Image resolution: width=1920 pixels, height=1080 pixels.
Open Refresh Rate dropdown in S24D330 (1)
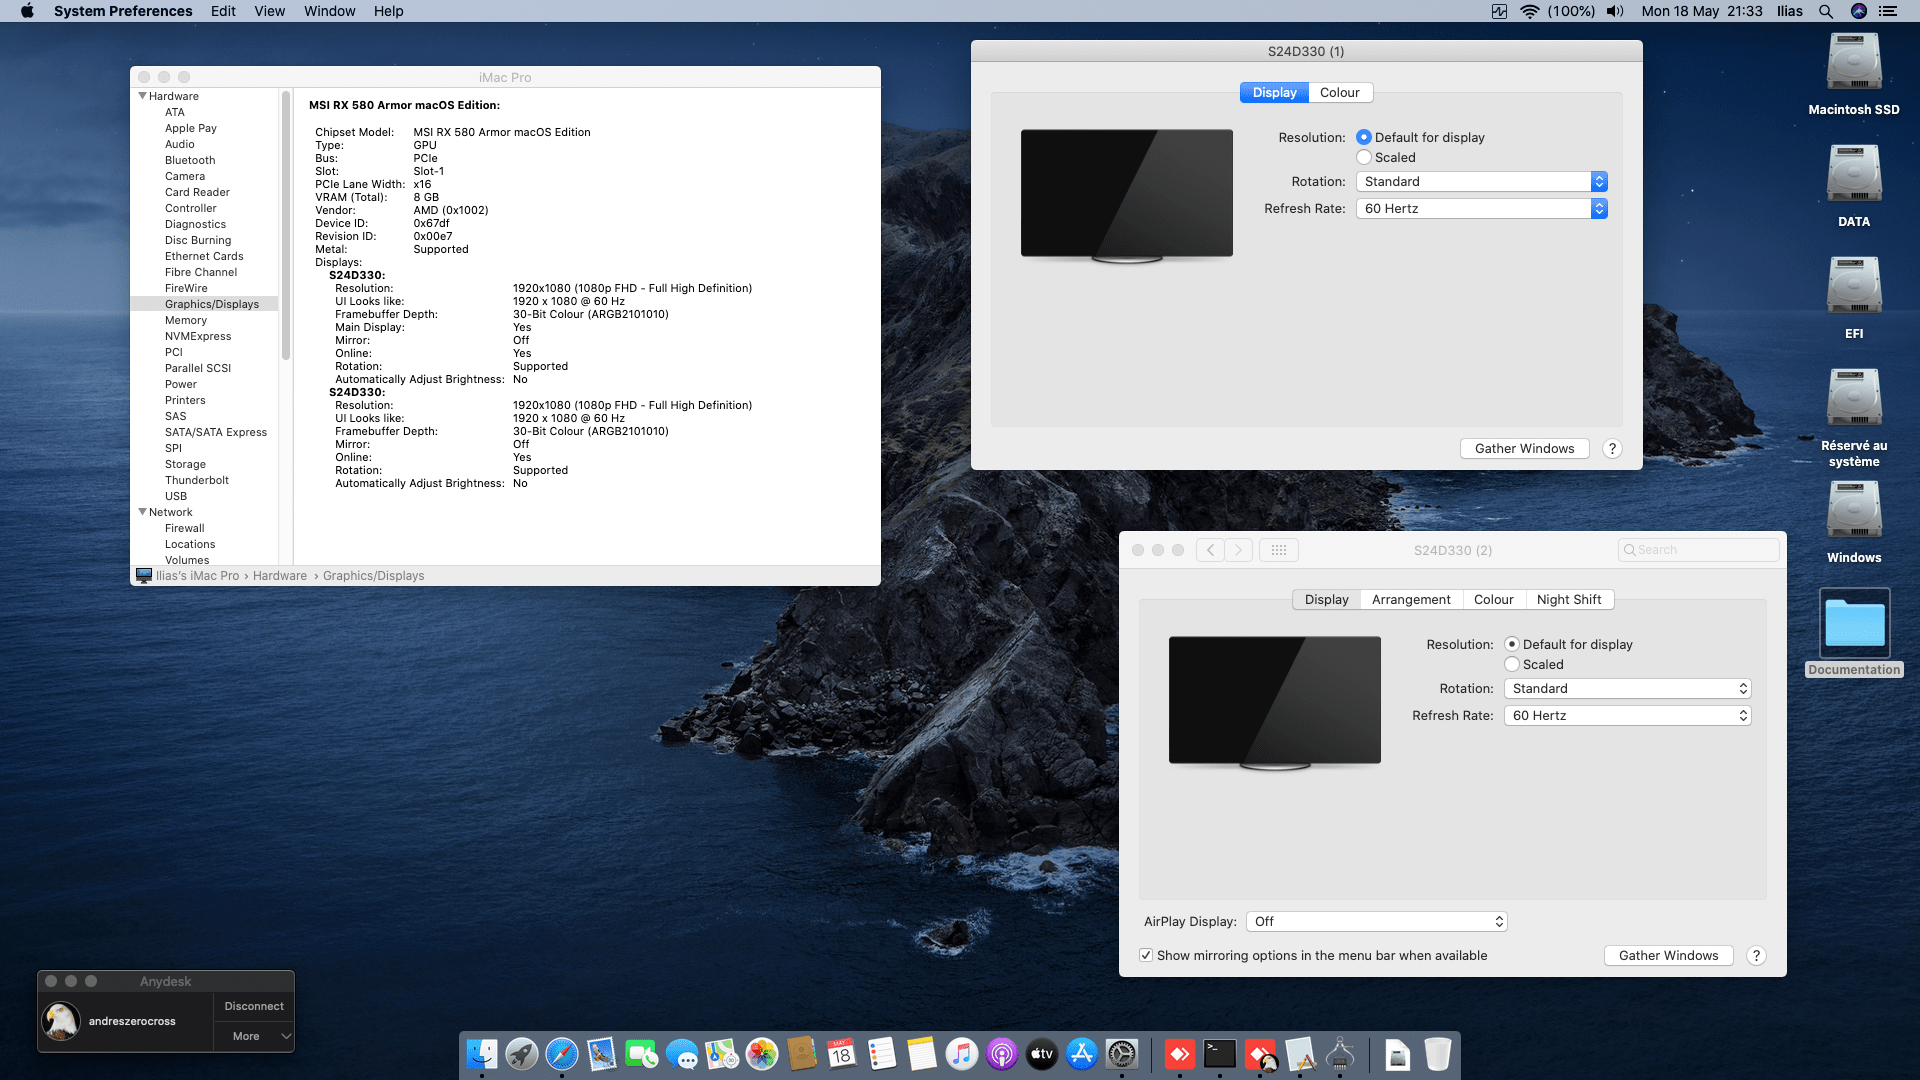(1482, 208)
